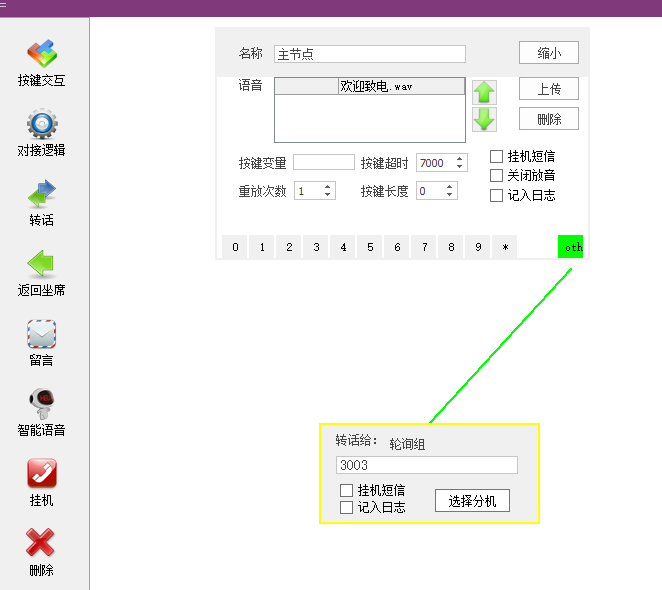Increase the 按键超时 value with up arrow

(459, 159)
